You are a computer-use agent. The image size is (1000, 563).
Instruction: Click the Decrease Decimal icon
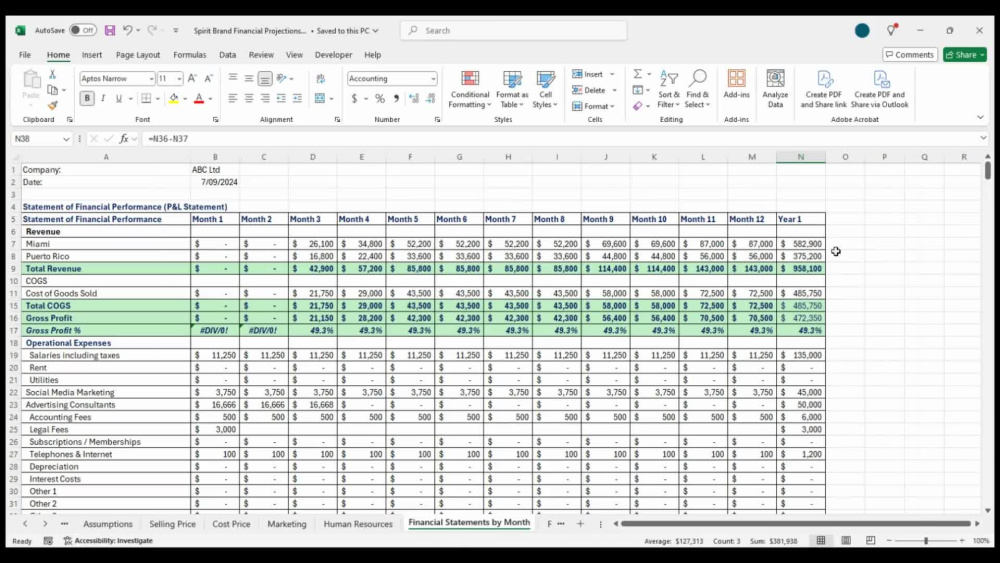430,98
